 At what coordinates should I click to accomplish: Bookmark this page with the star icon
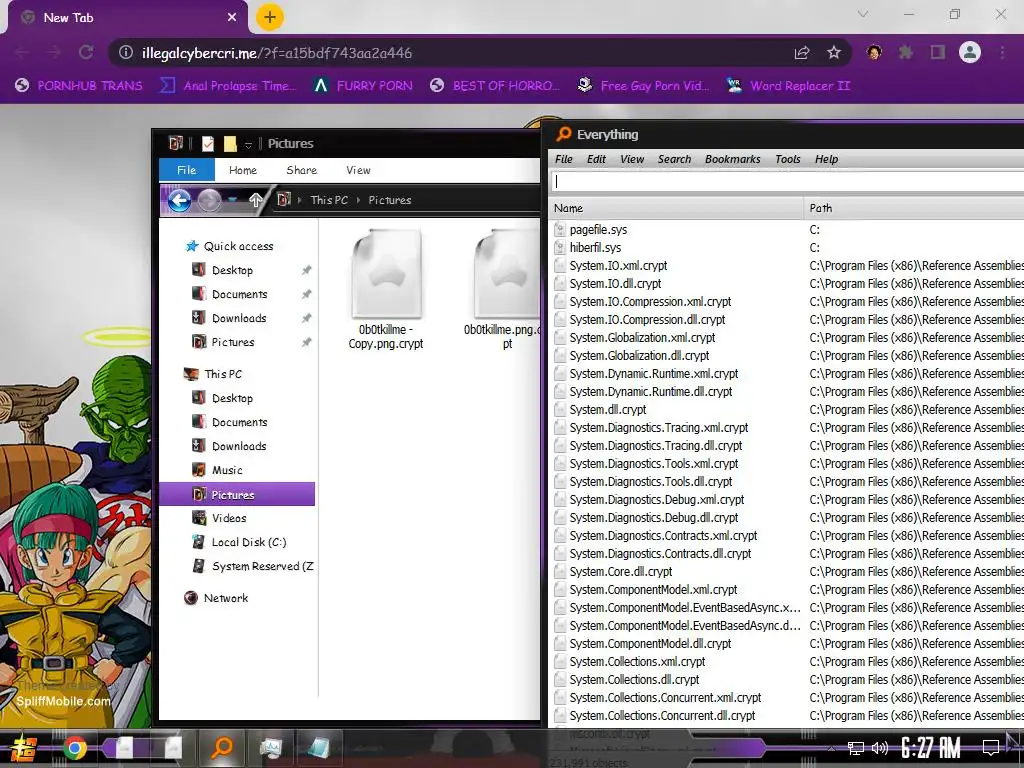[x=834, y=53]
